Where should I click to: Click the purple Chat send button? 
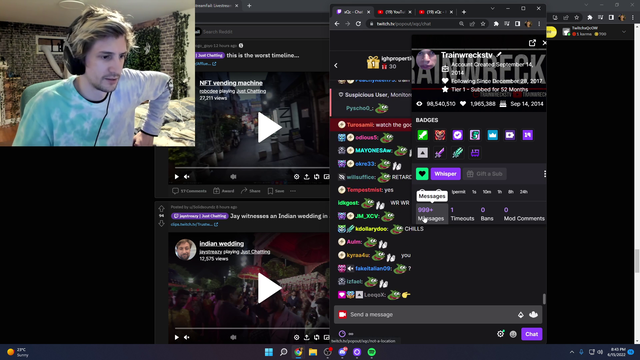pos(531,334)
